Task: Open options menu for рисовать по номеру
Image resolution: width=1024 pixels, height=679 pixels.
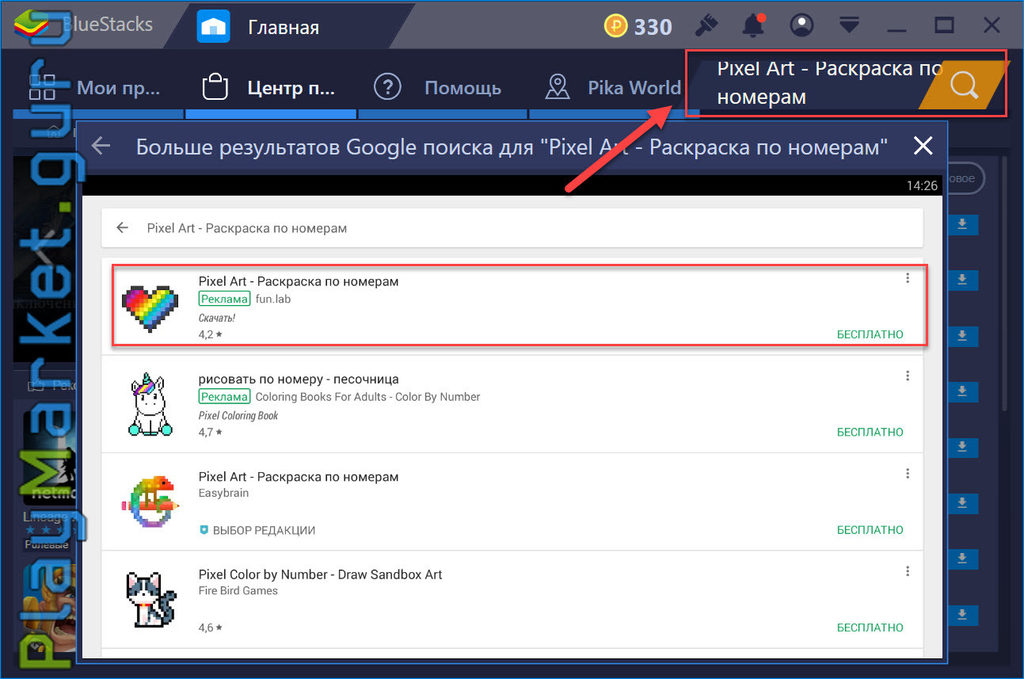Action: (907, 376)
